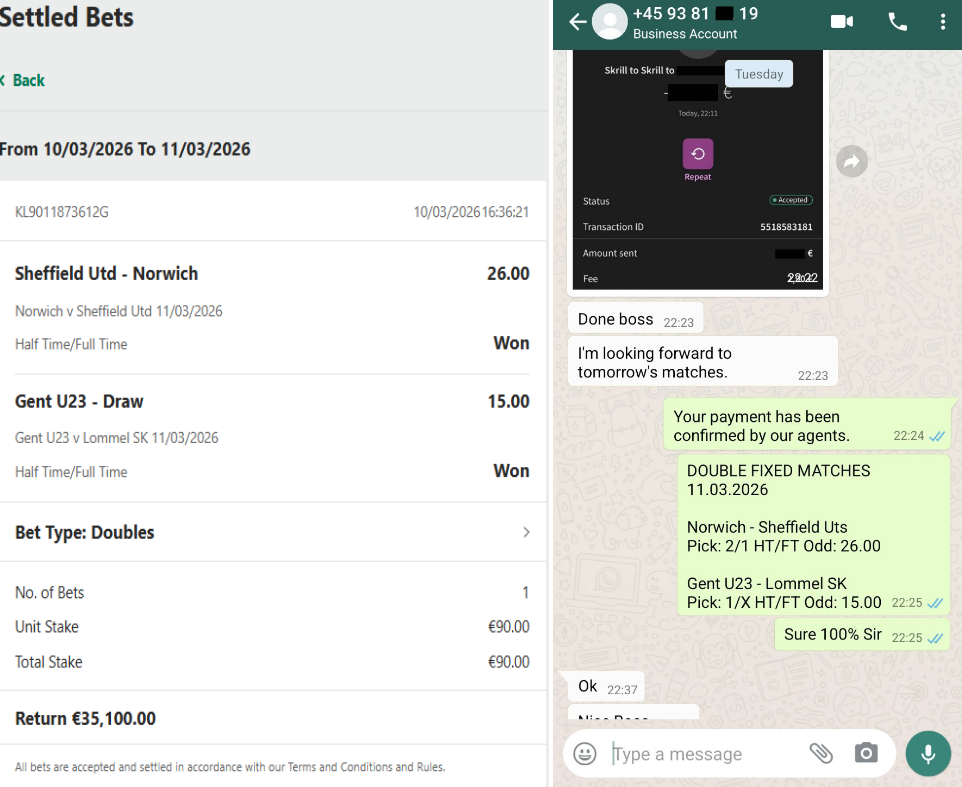The height and width of the screenshot is (787, 962).
Task: Tap the paperclip attach icon
Action: pyautogui.click(x=821, y=753)
